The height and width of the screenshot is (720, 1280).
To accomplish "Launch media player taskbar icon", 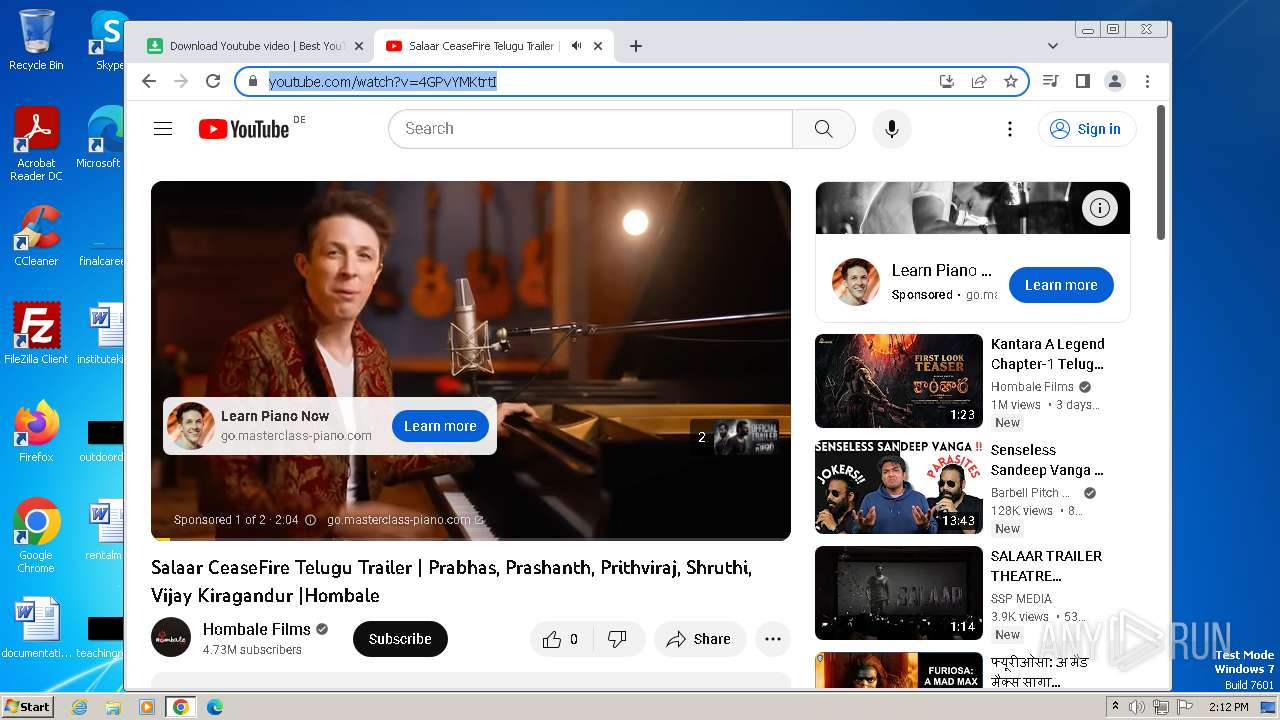I will click(x=147, y=707).
